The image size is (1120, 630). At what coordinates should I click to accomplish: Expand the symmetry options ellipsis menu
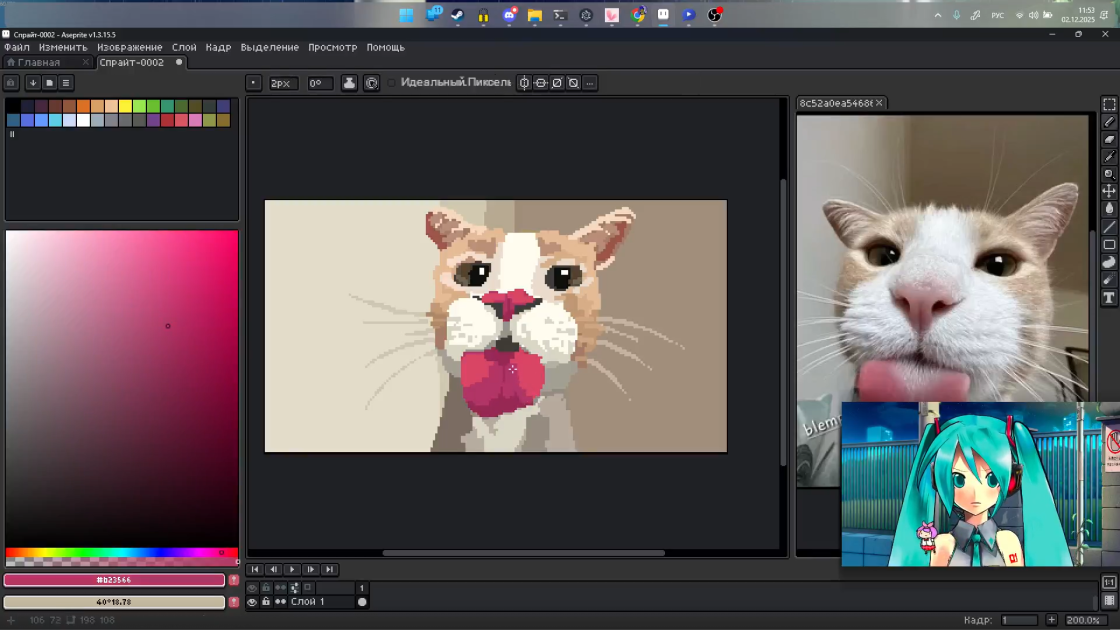coord(590,83)
